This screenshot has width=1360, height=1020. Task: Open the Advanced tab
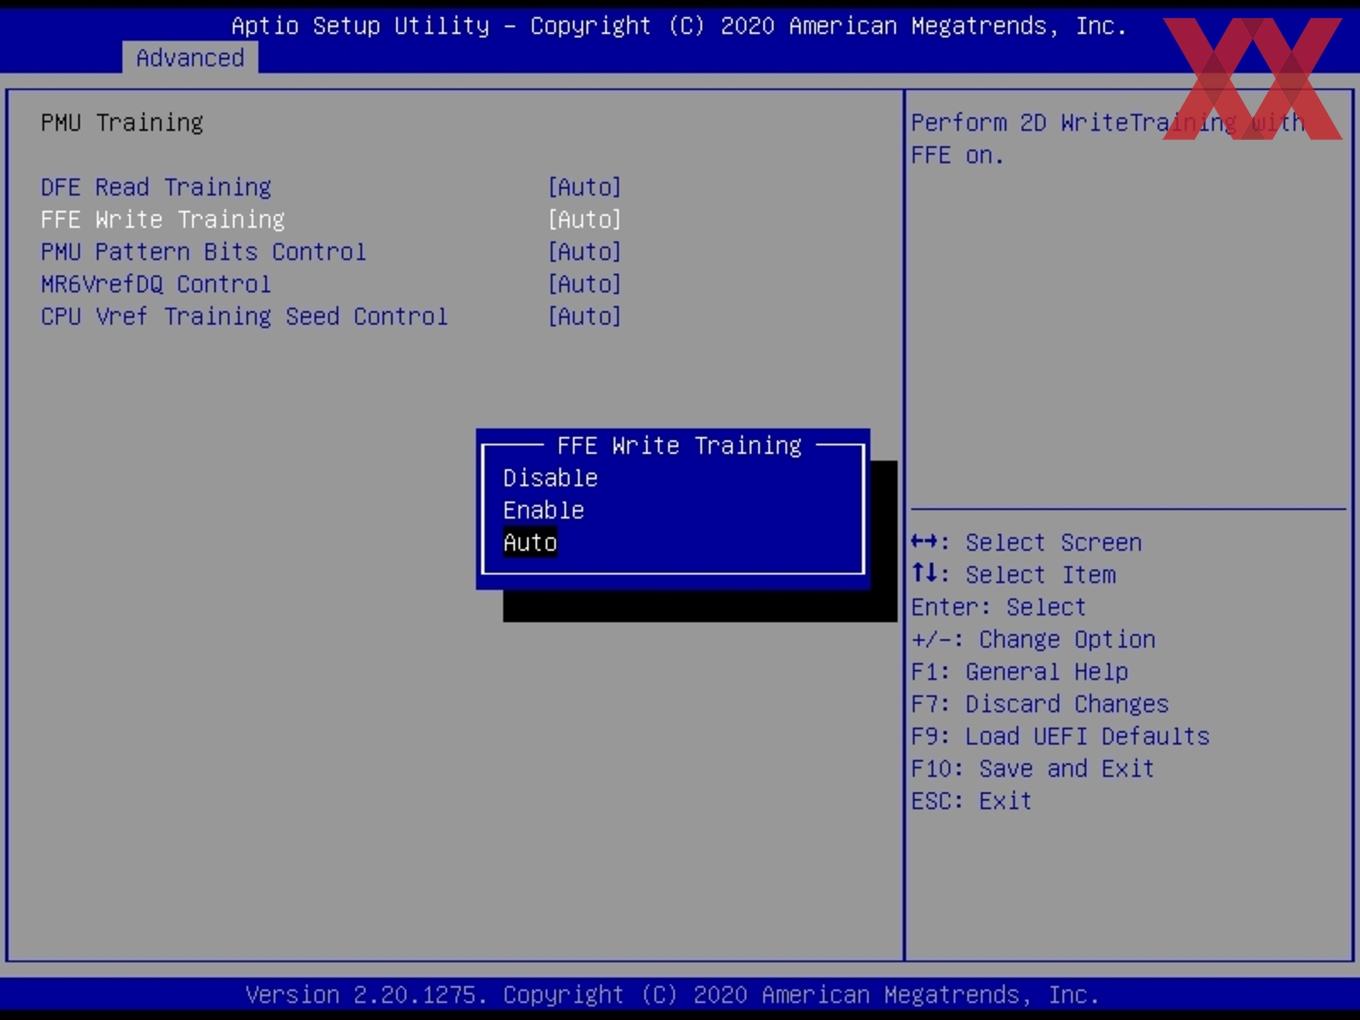coord(190,58)
